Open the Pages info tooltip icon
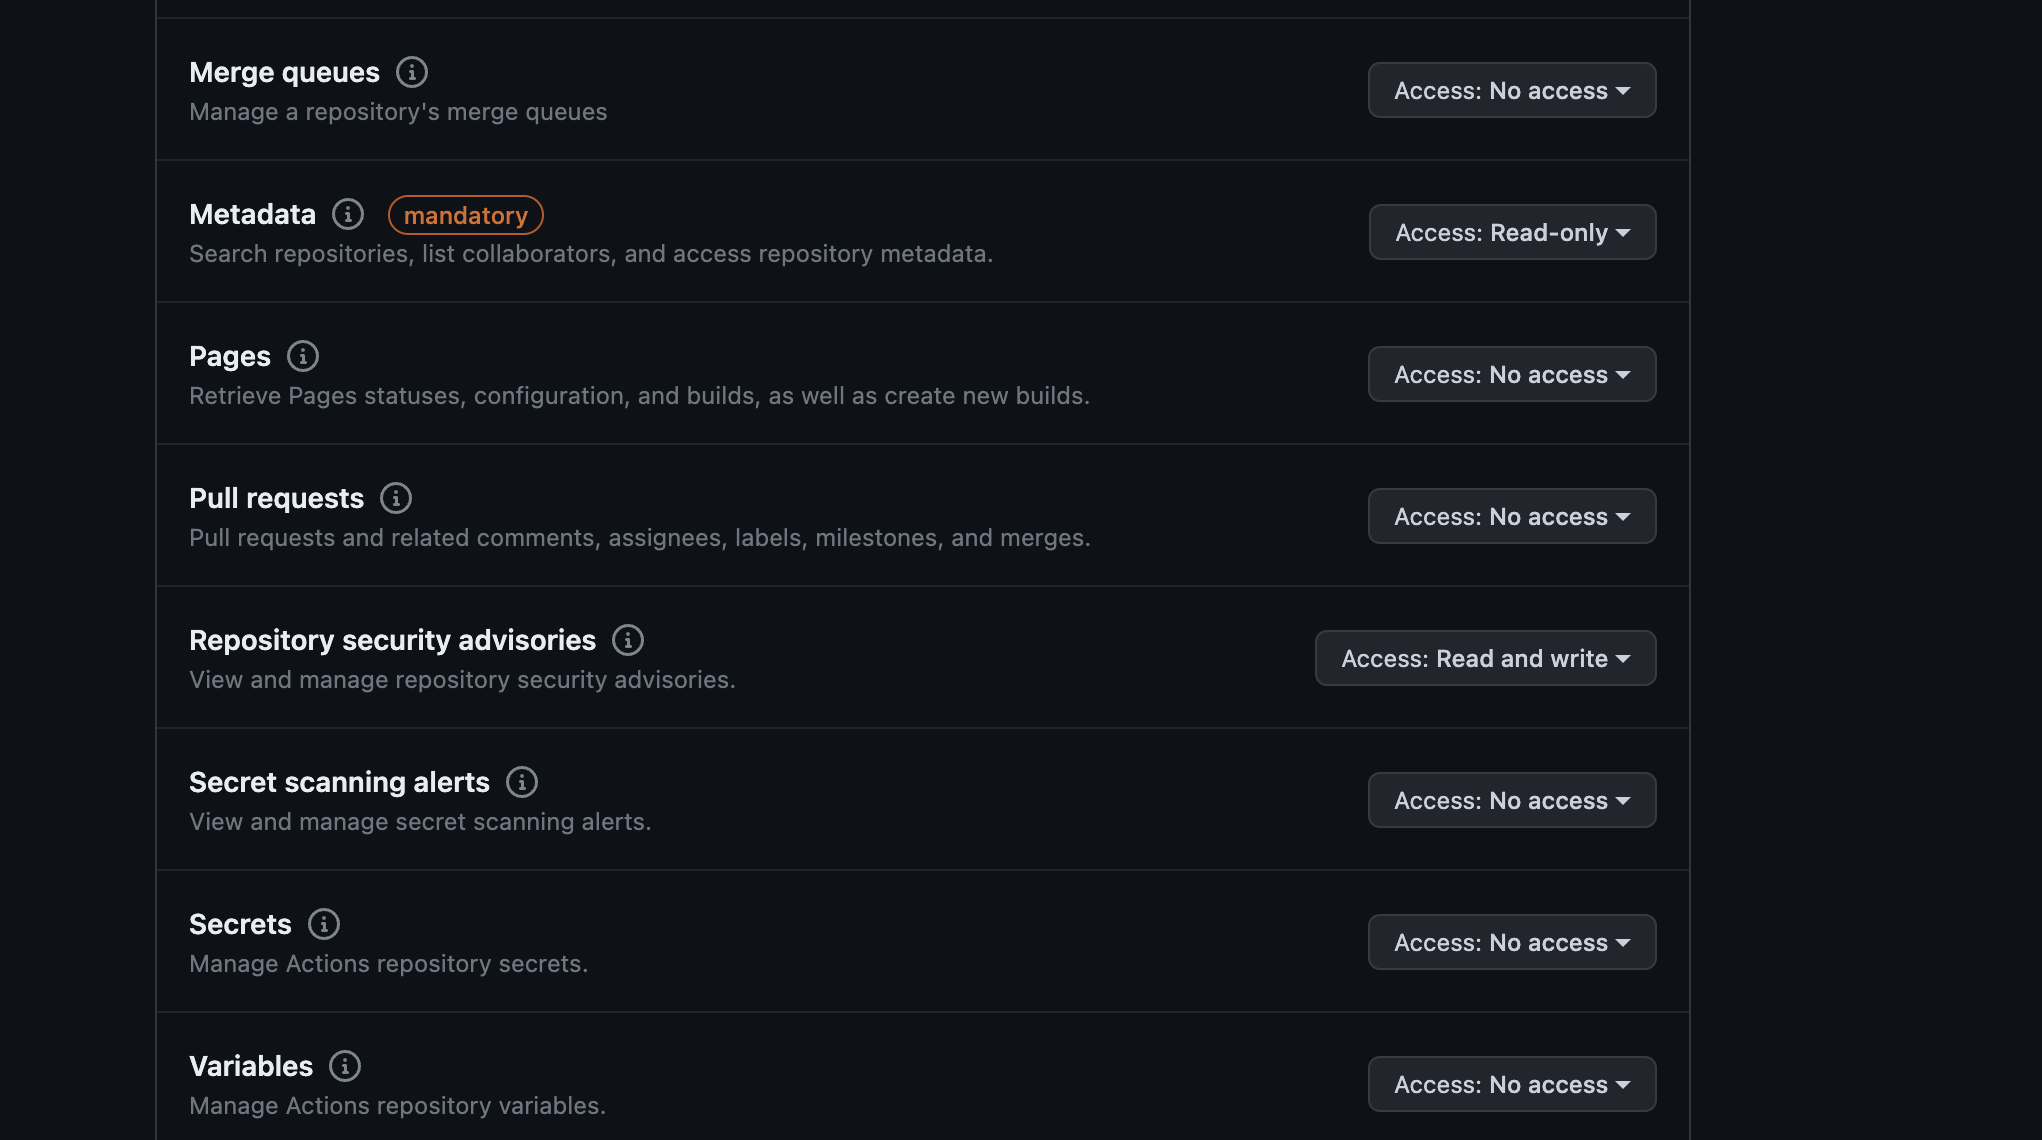This screenshot has height=1140, width=2042. coord(303,355)
